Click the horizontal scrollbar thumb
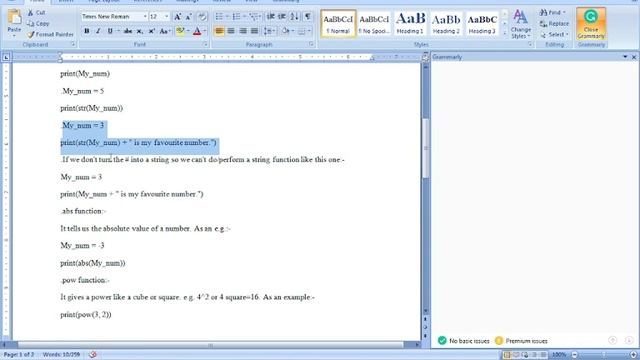 pyautogui.click(x=211, y=345)
